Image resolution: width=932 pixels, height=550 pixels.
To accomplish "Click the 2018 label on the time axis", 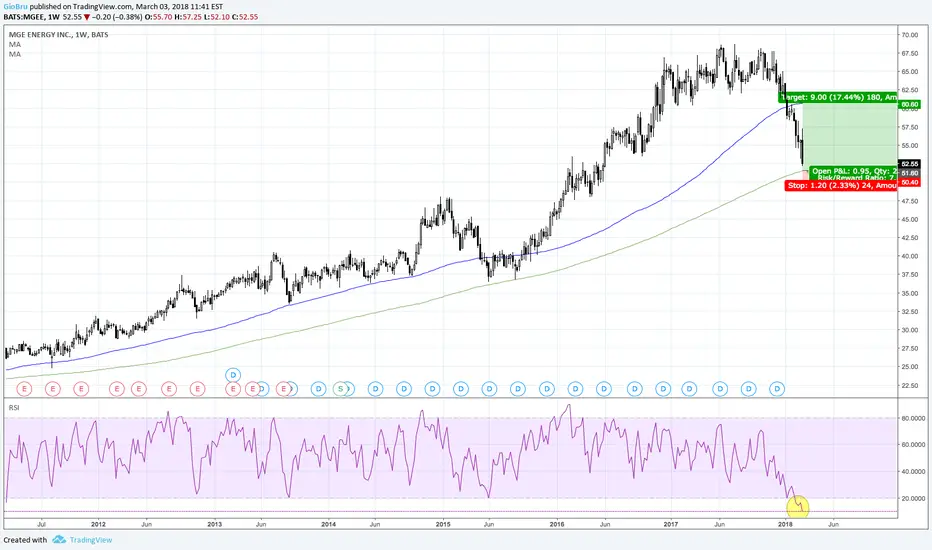I will (x=786, y=524).
